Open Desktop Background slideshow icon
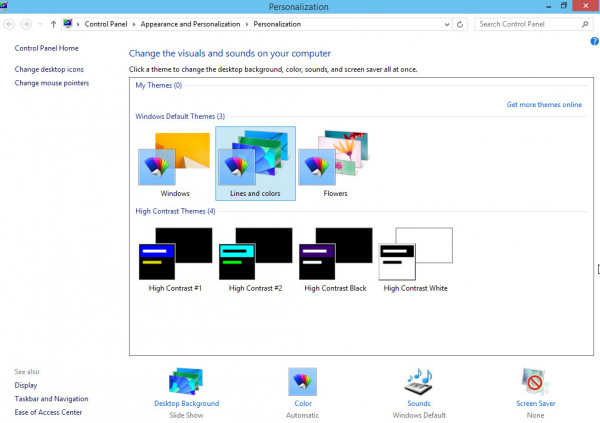Image resolution: width=600 pixels, height=423 pixels. (x=186, y=382)
